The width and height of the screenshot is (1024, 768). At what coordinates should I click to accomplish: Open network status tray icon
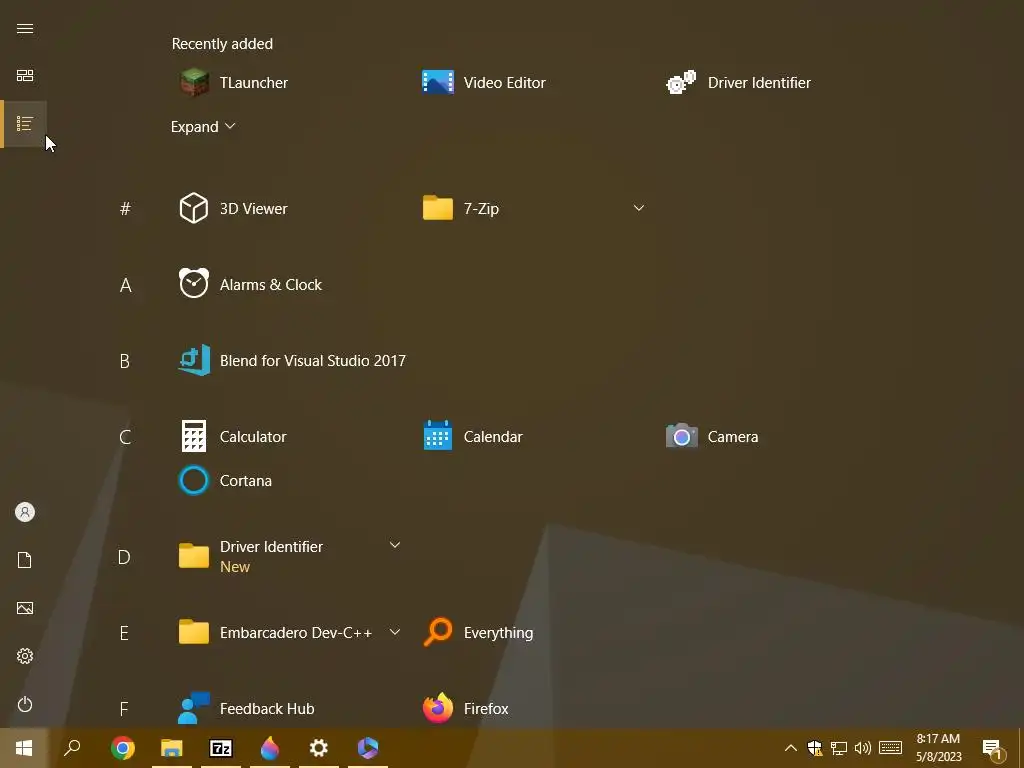(x=839, y=748)
